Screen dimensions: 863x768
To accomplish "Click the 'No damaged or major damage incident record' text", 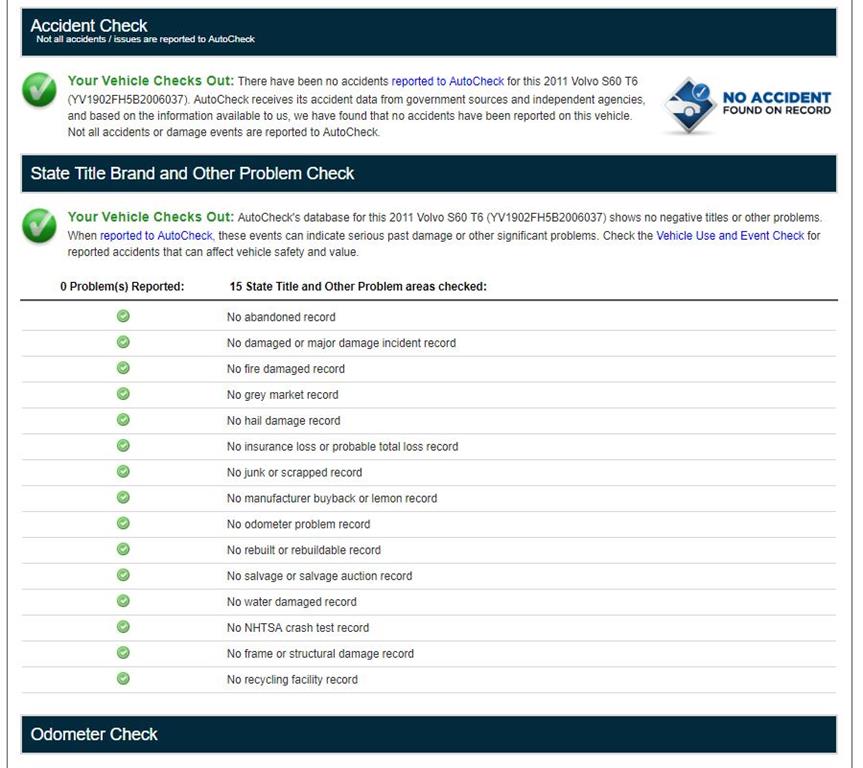I will [341, 343].
